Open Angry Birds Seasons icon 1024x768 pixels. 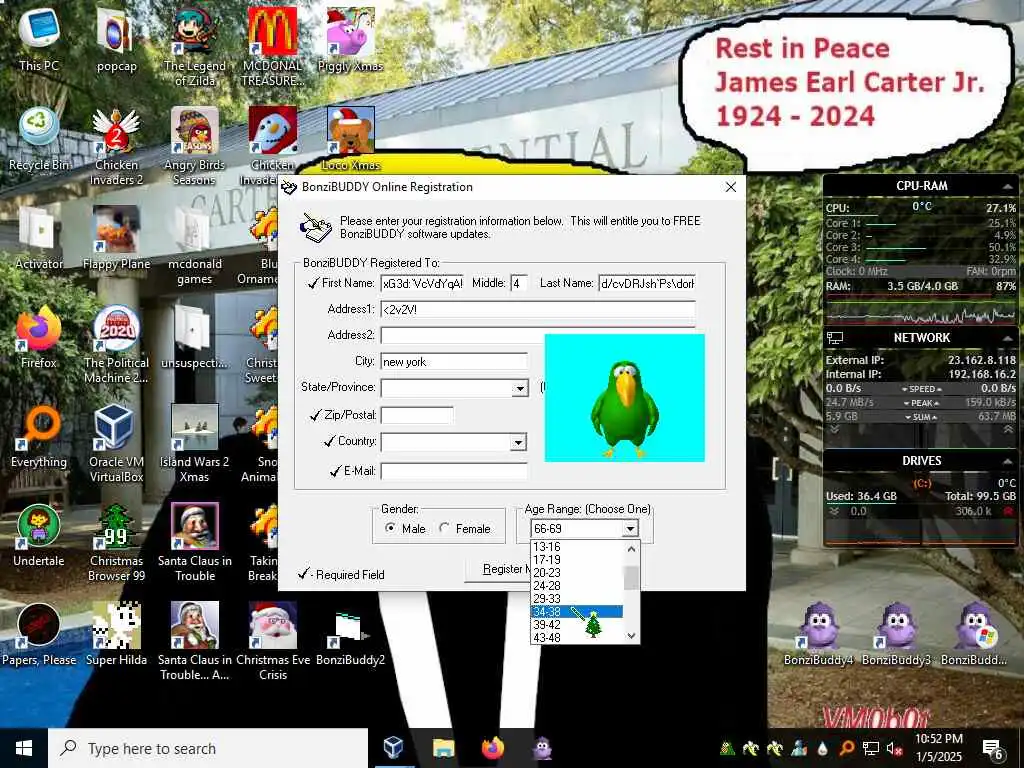(195, 146)
